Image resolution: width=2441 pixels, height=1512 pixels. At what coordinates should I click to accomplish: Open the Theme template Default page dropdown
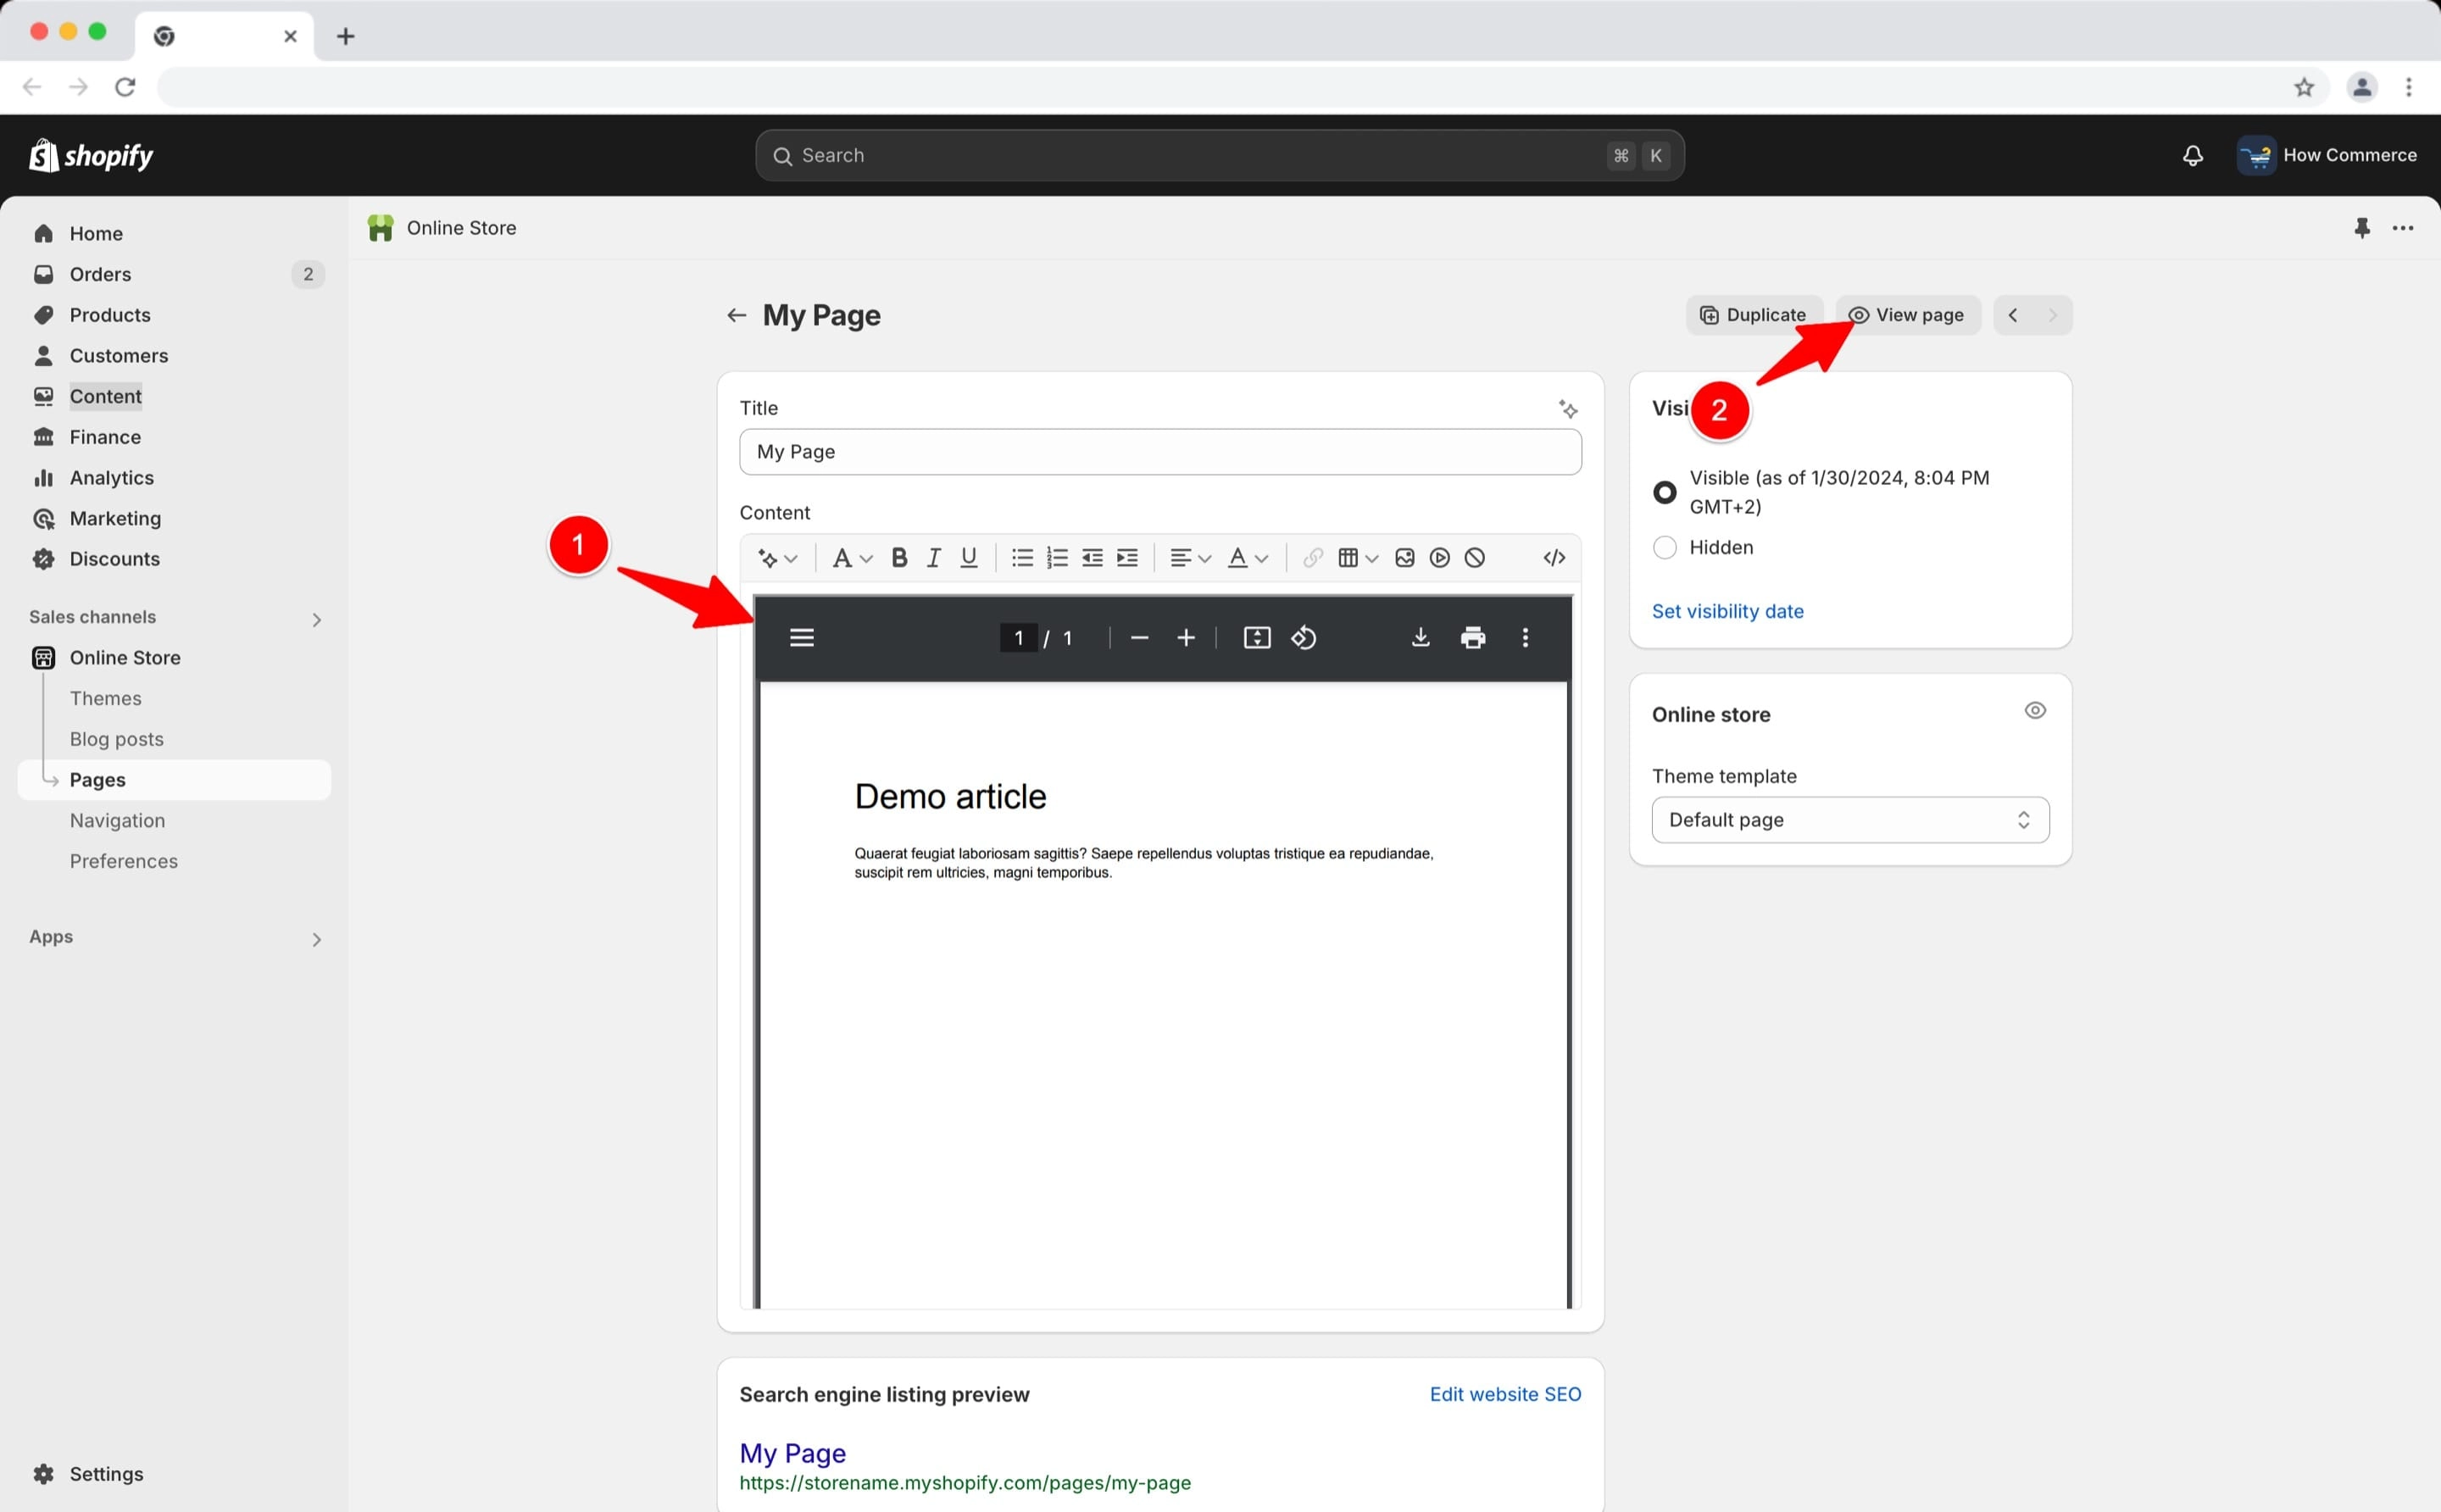1850,820
